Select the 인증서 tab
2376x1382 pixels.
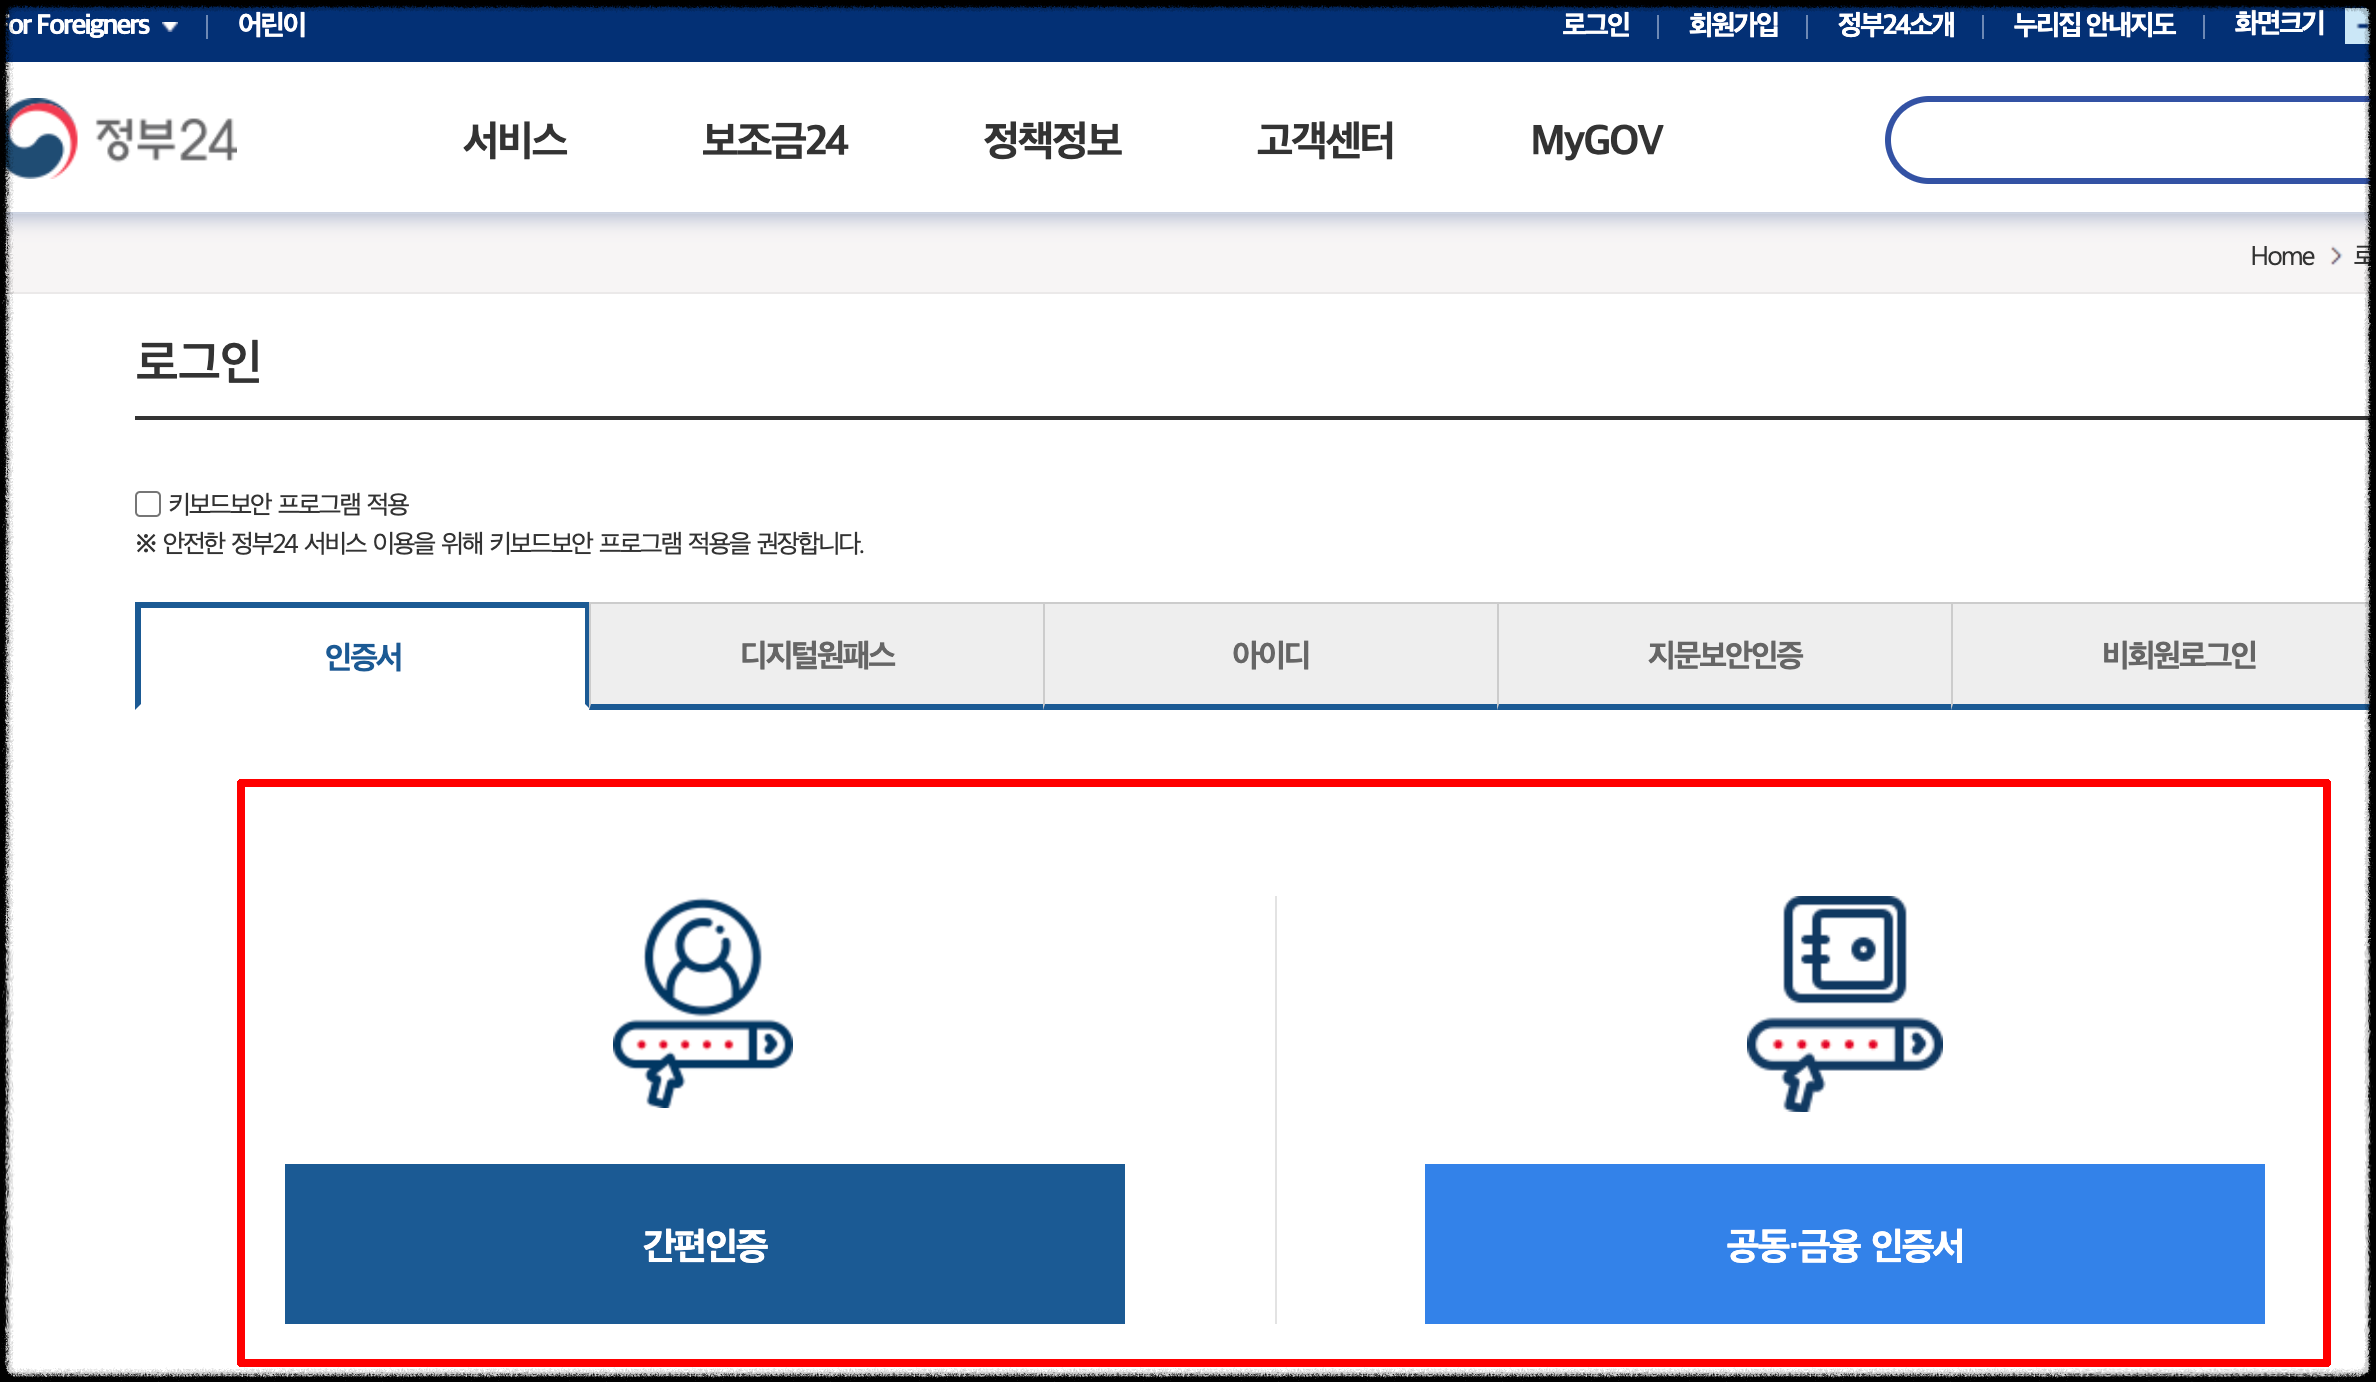[x=363, y=657]
